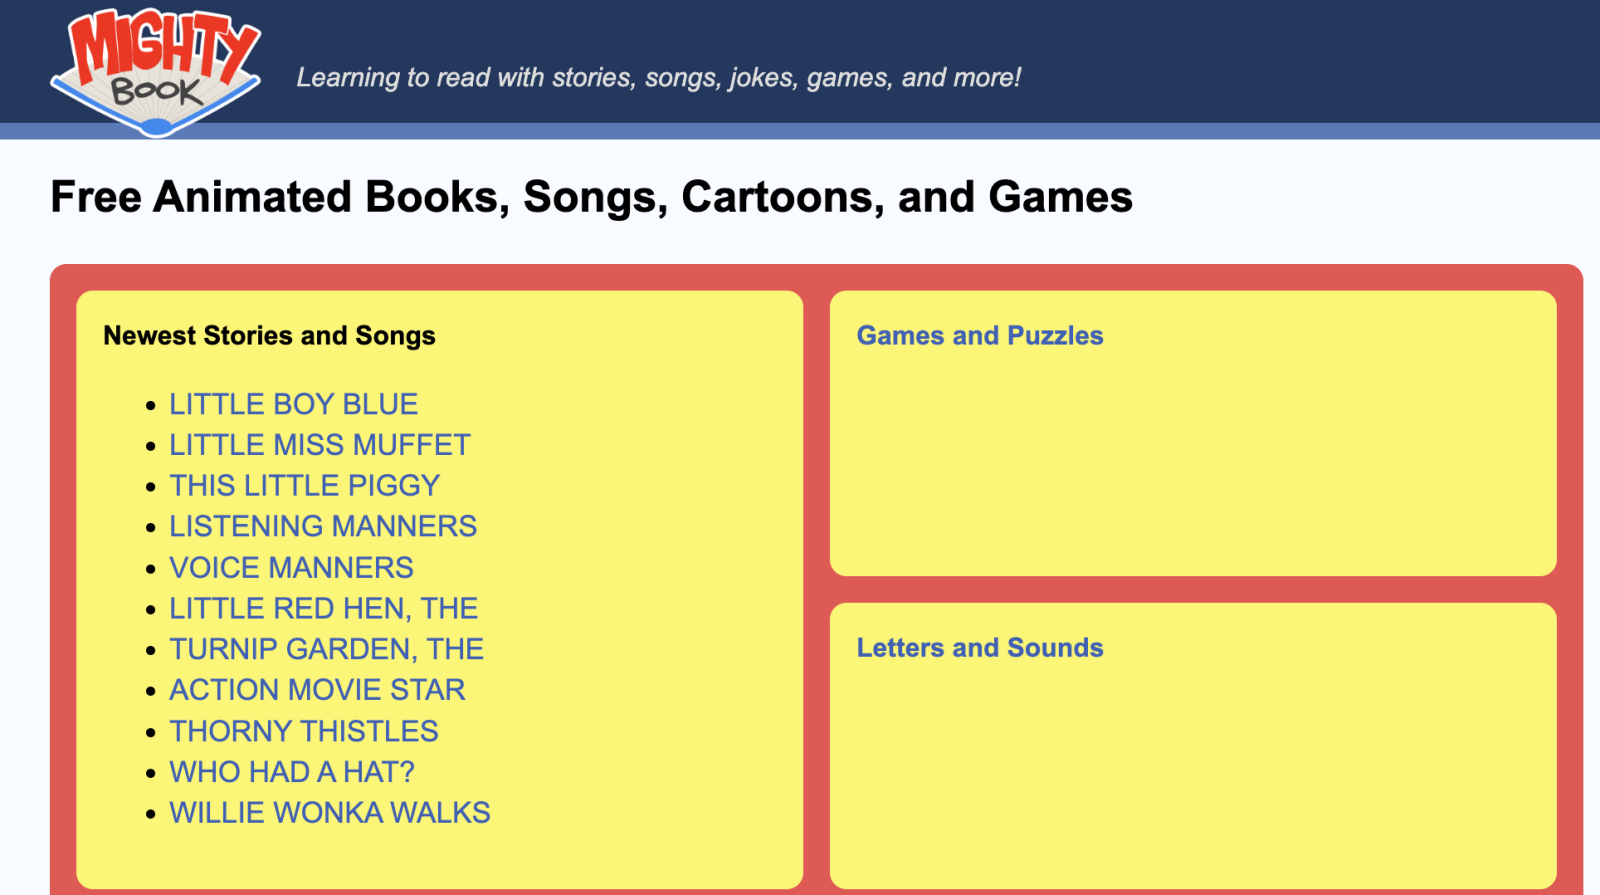Image resolution: width=1600 pixels, height=895 pixels.
Task: Click inside the Games and Puzzles yellow panel
Action: [1192, 470]
